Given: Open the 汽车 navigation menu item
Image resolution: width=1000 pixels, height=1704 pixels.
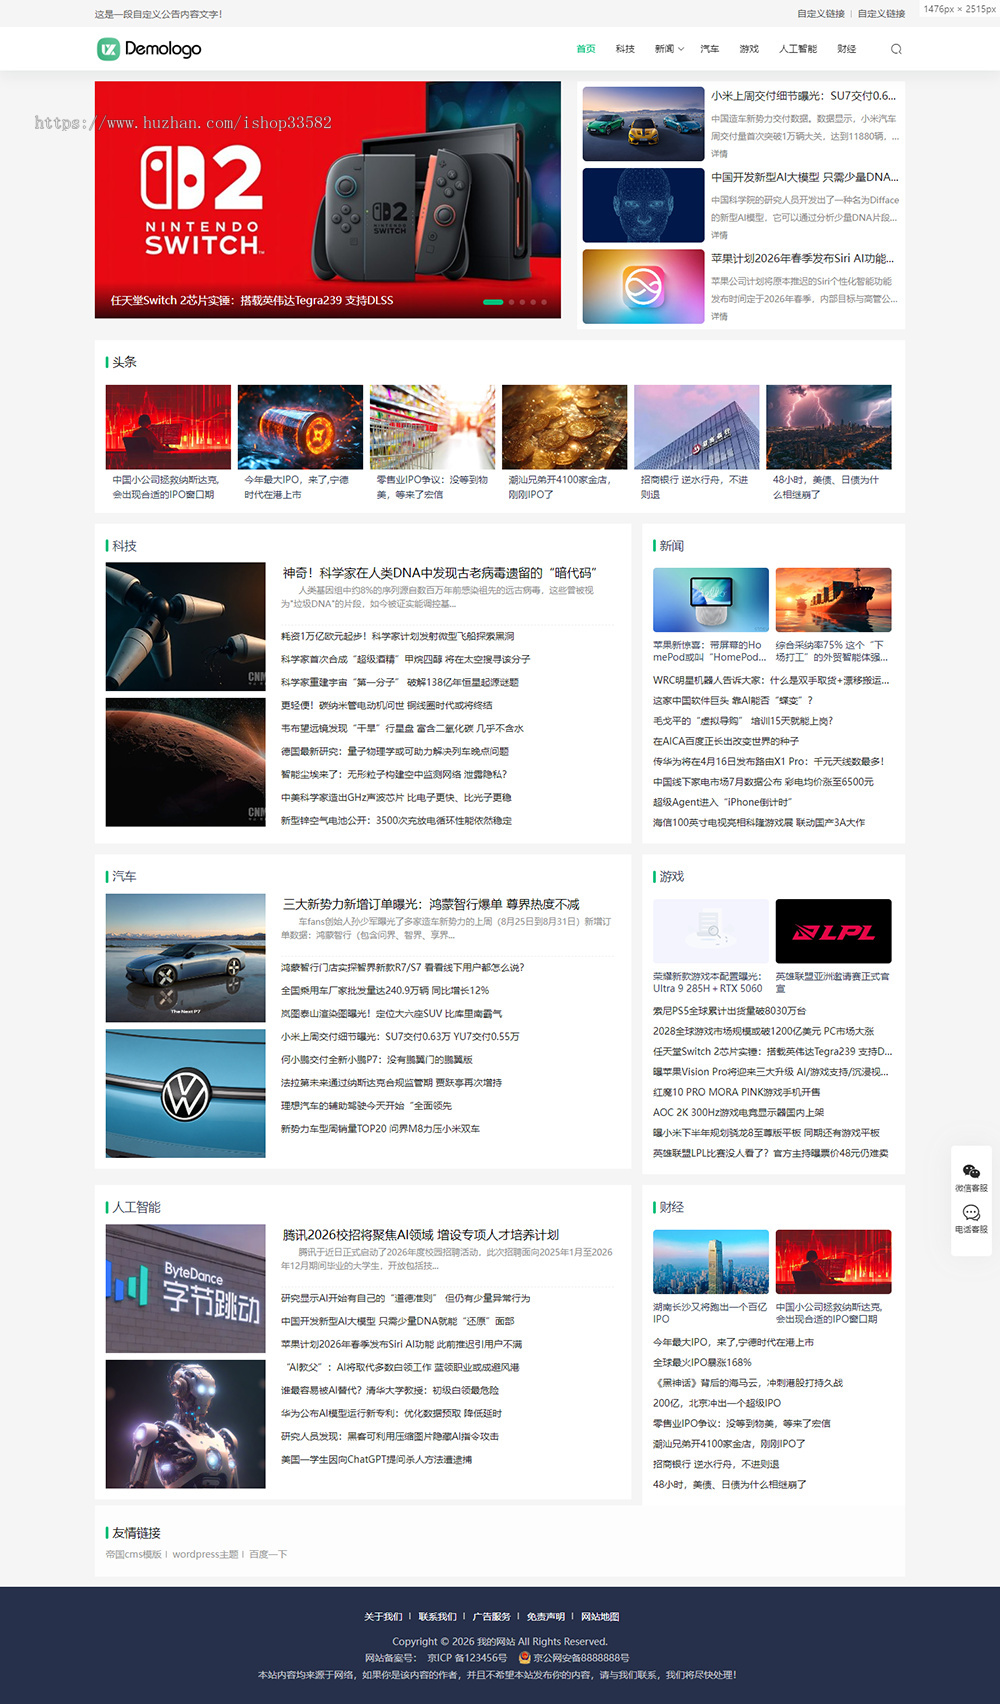Looking at the screenshot, I should tap(709, 49).
